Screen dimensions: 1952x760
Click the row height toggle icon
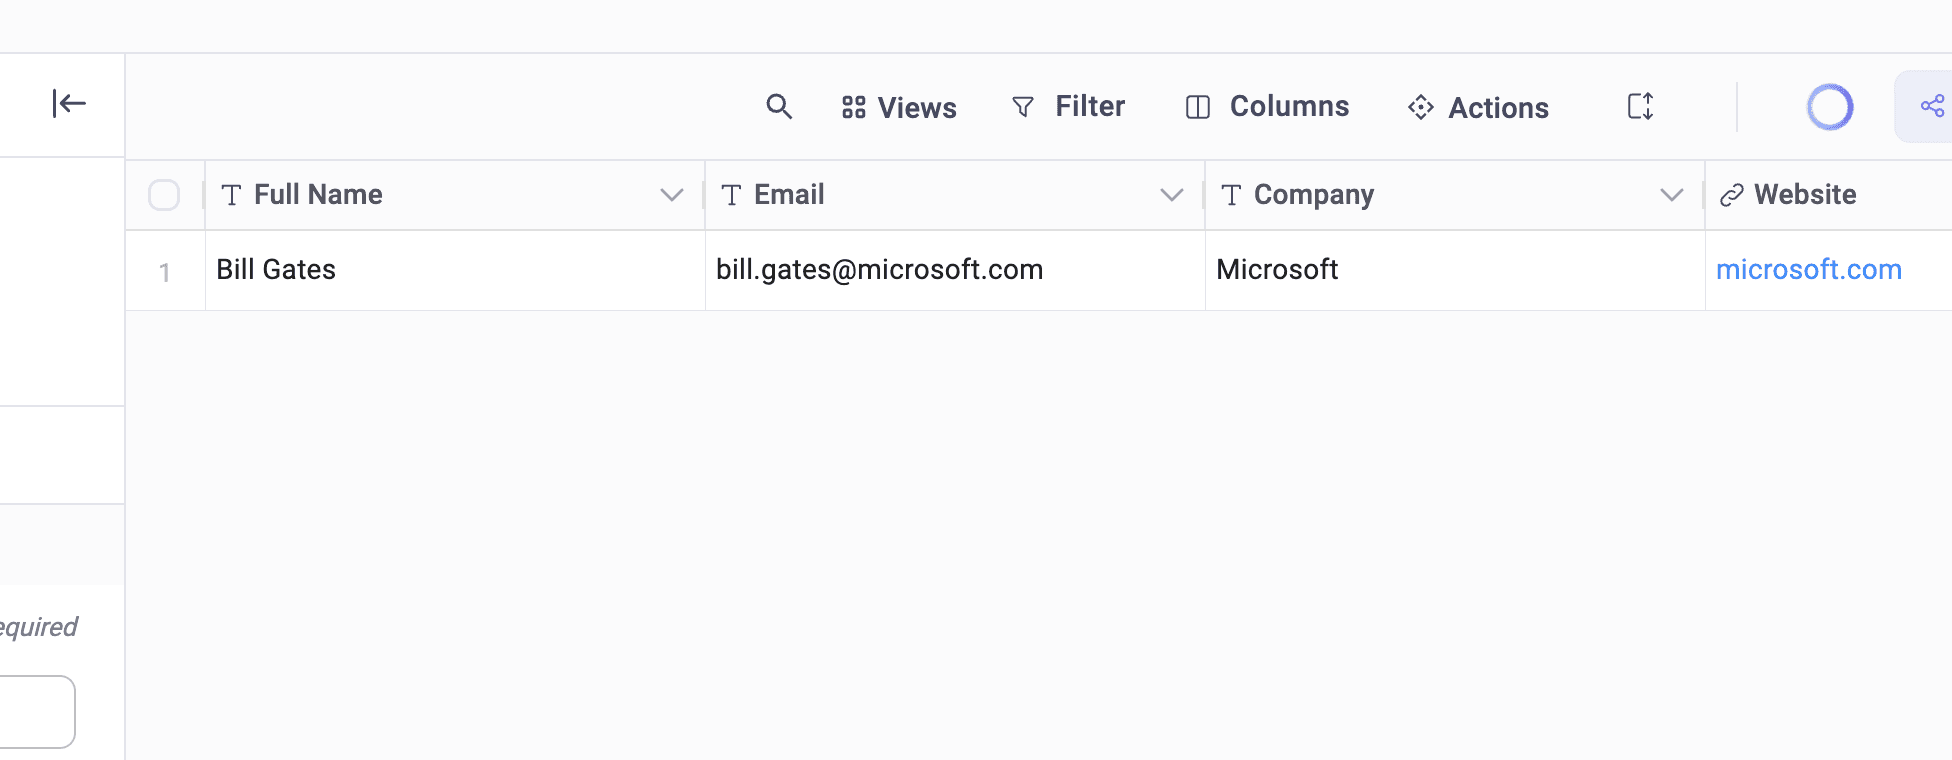1640,106
